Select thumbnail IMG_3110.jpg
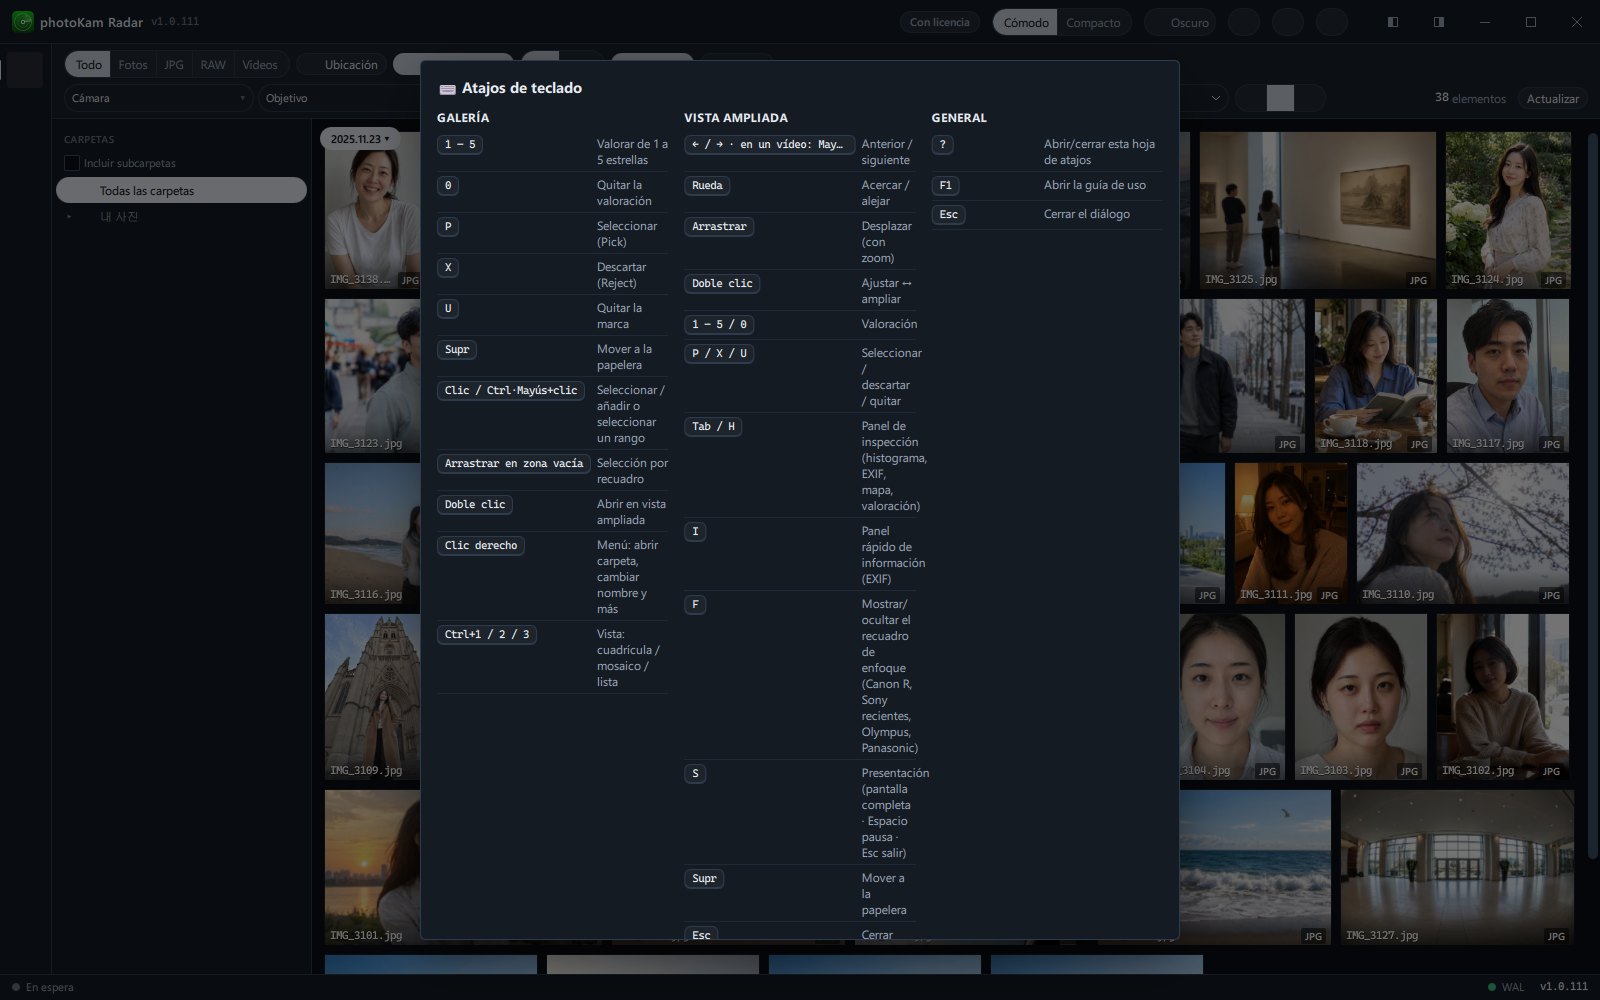Screen dimensions: 1600x1000 point(1463,533)
